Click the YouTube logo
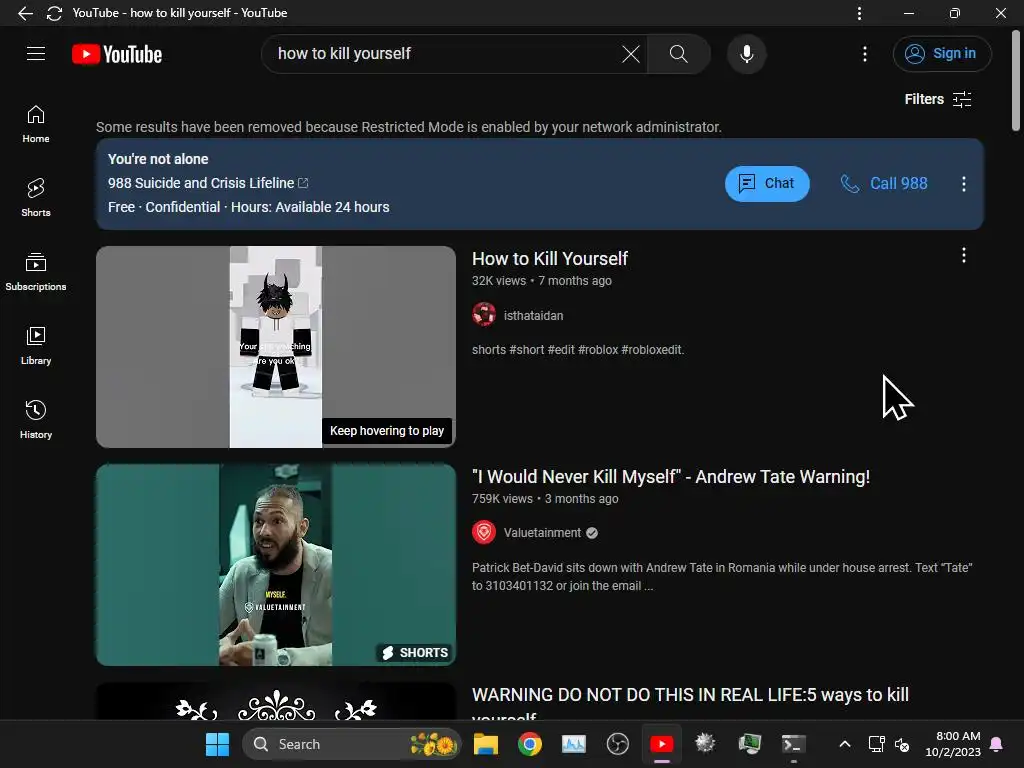This screenshot has height=768, width=1024. coord(117,54)
